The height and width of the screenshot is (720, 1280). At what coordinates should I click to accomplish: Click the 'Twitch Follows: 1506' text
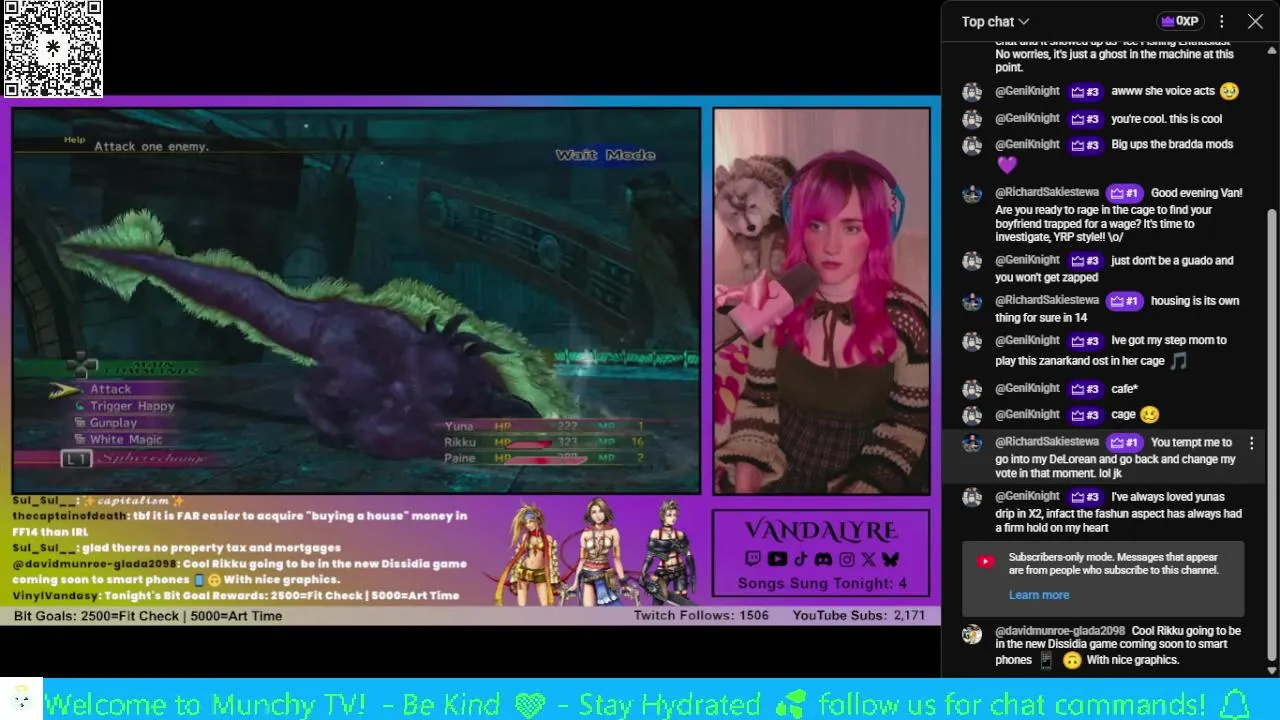tap(701, 616)
